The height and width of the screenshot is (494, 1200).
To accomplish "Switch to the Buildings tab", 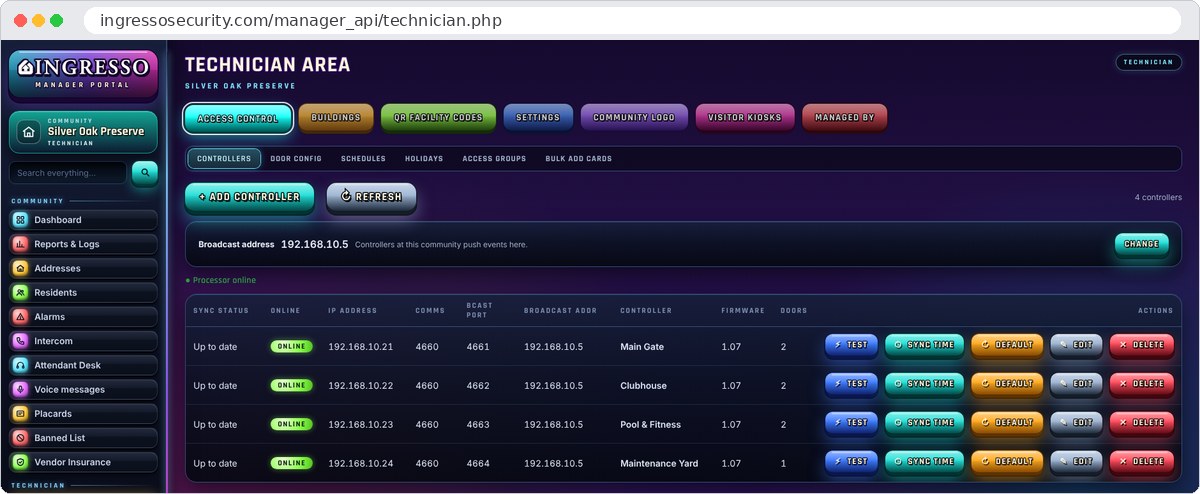I will 336,118.
